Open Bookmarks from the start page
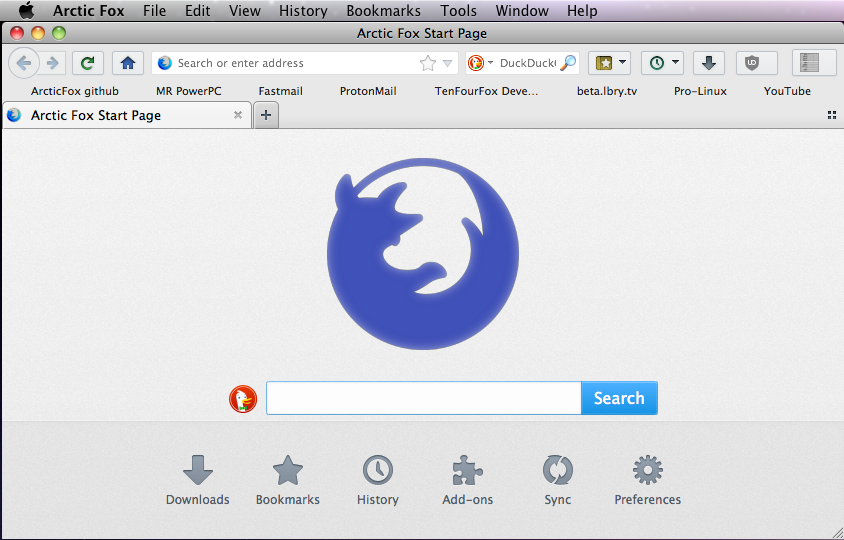This screenshot has width=844, height=540. (x=287, y=480)
